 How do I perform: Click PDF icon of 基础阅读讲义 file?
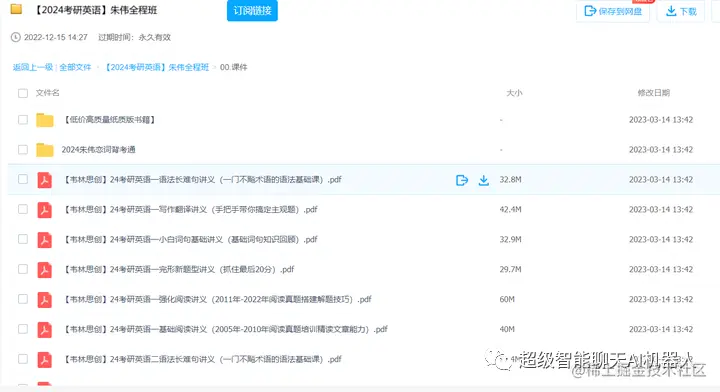(x=45, y=330)
